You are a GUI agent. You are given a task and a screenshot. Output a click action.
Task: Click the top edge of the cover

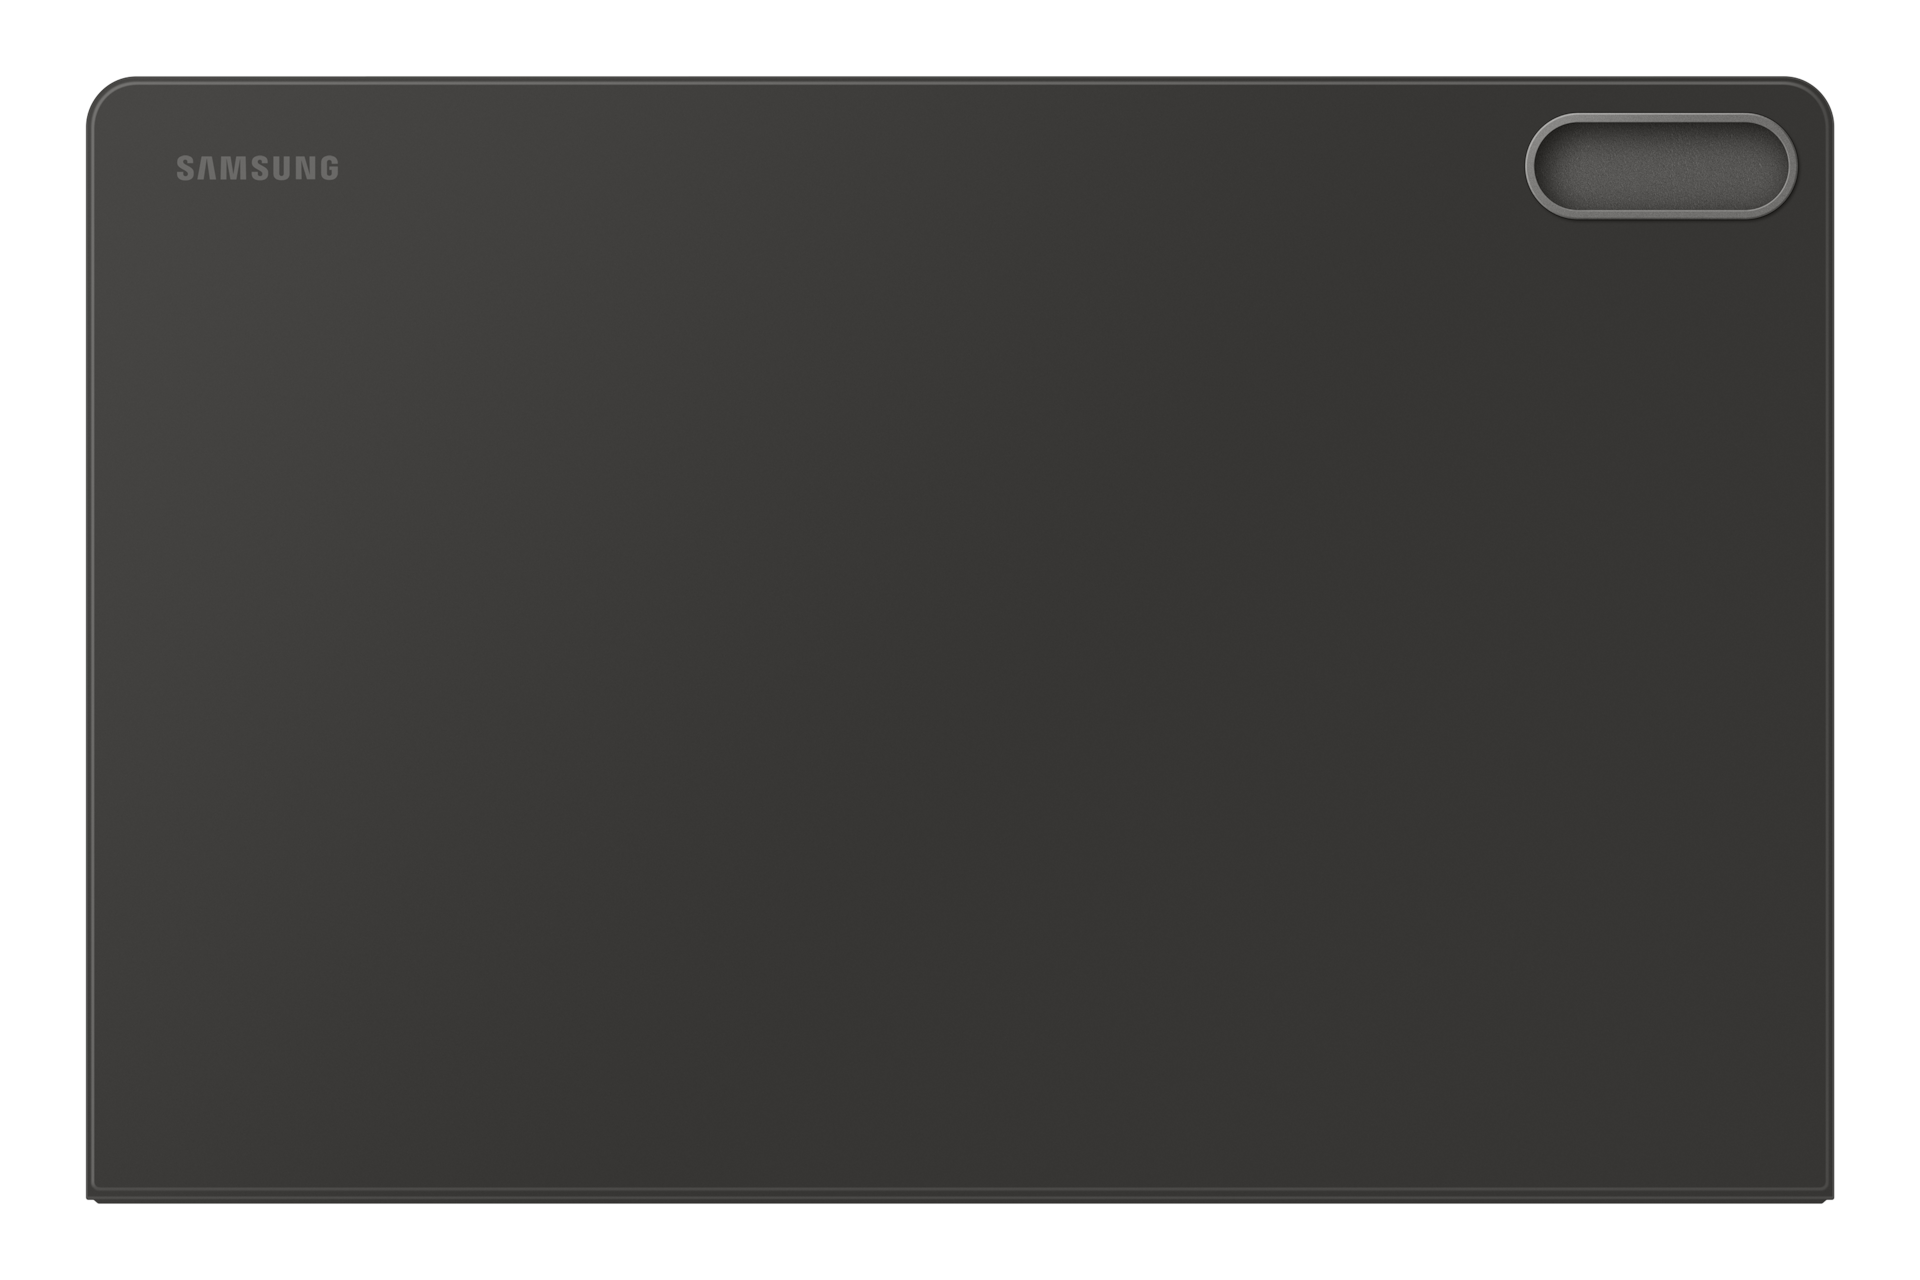(960, 79)
